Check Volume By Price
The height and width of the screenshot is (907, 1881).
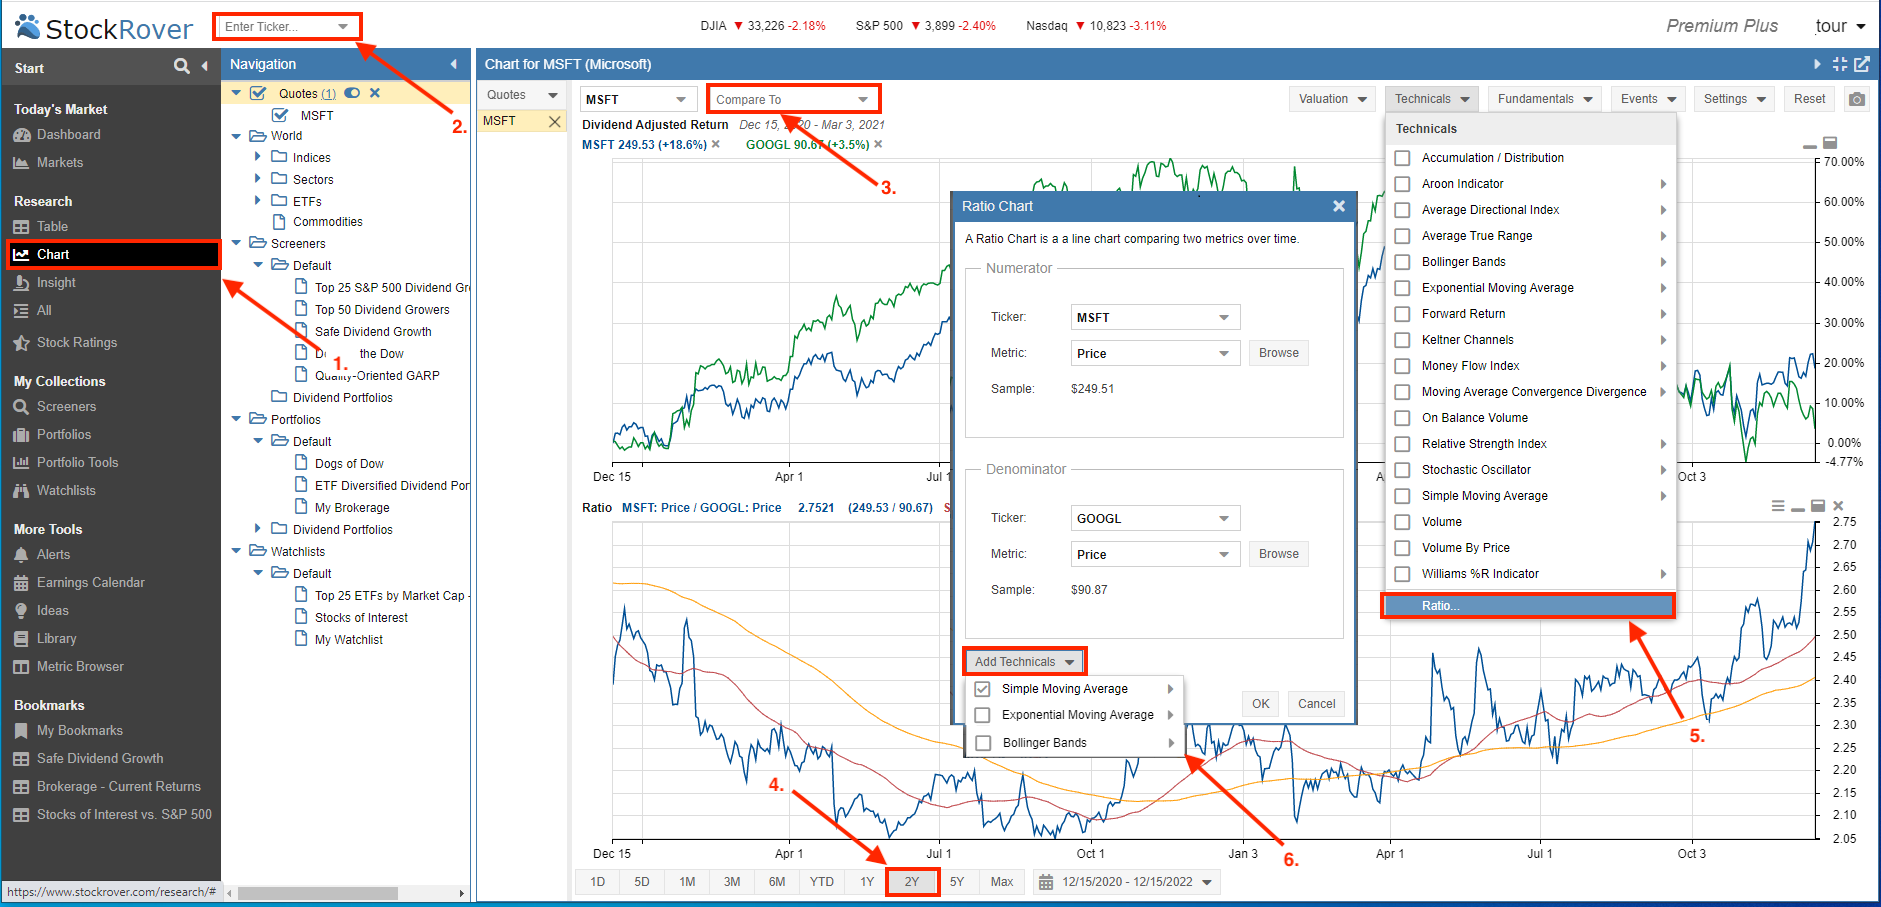1402,548
